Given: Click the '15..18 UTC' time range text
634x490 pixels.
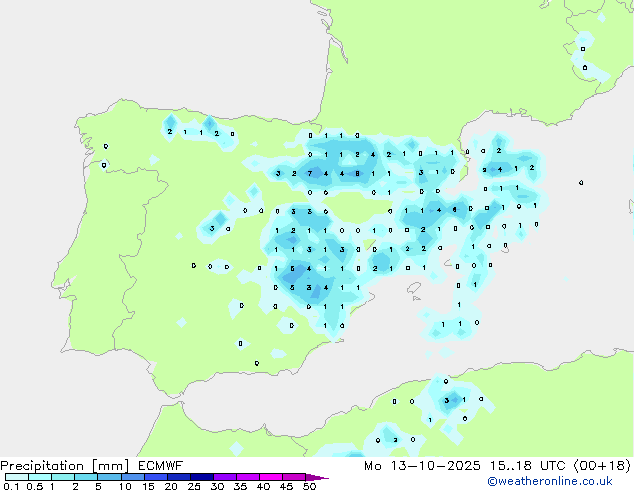Looking at the screenshot, I should coord(527,466).
